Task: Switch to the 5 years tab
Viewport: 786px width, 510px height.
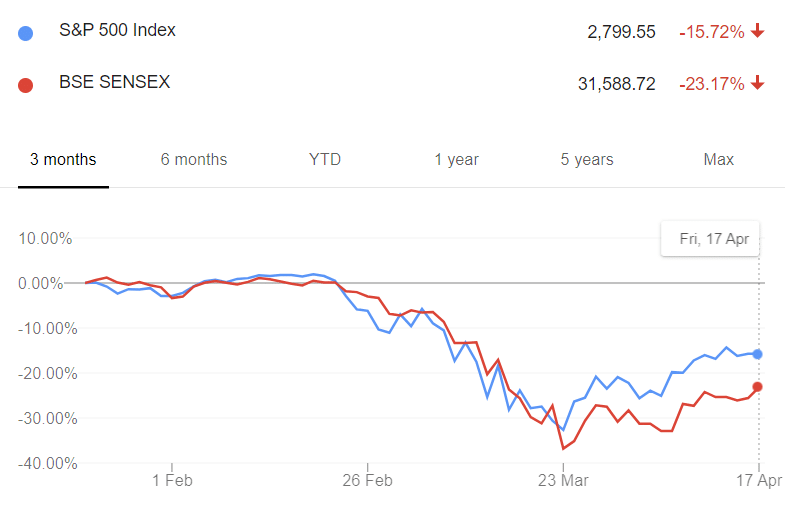Action: (587, 160)
